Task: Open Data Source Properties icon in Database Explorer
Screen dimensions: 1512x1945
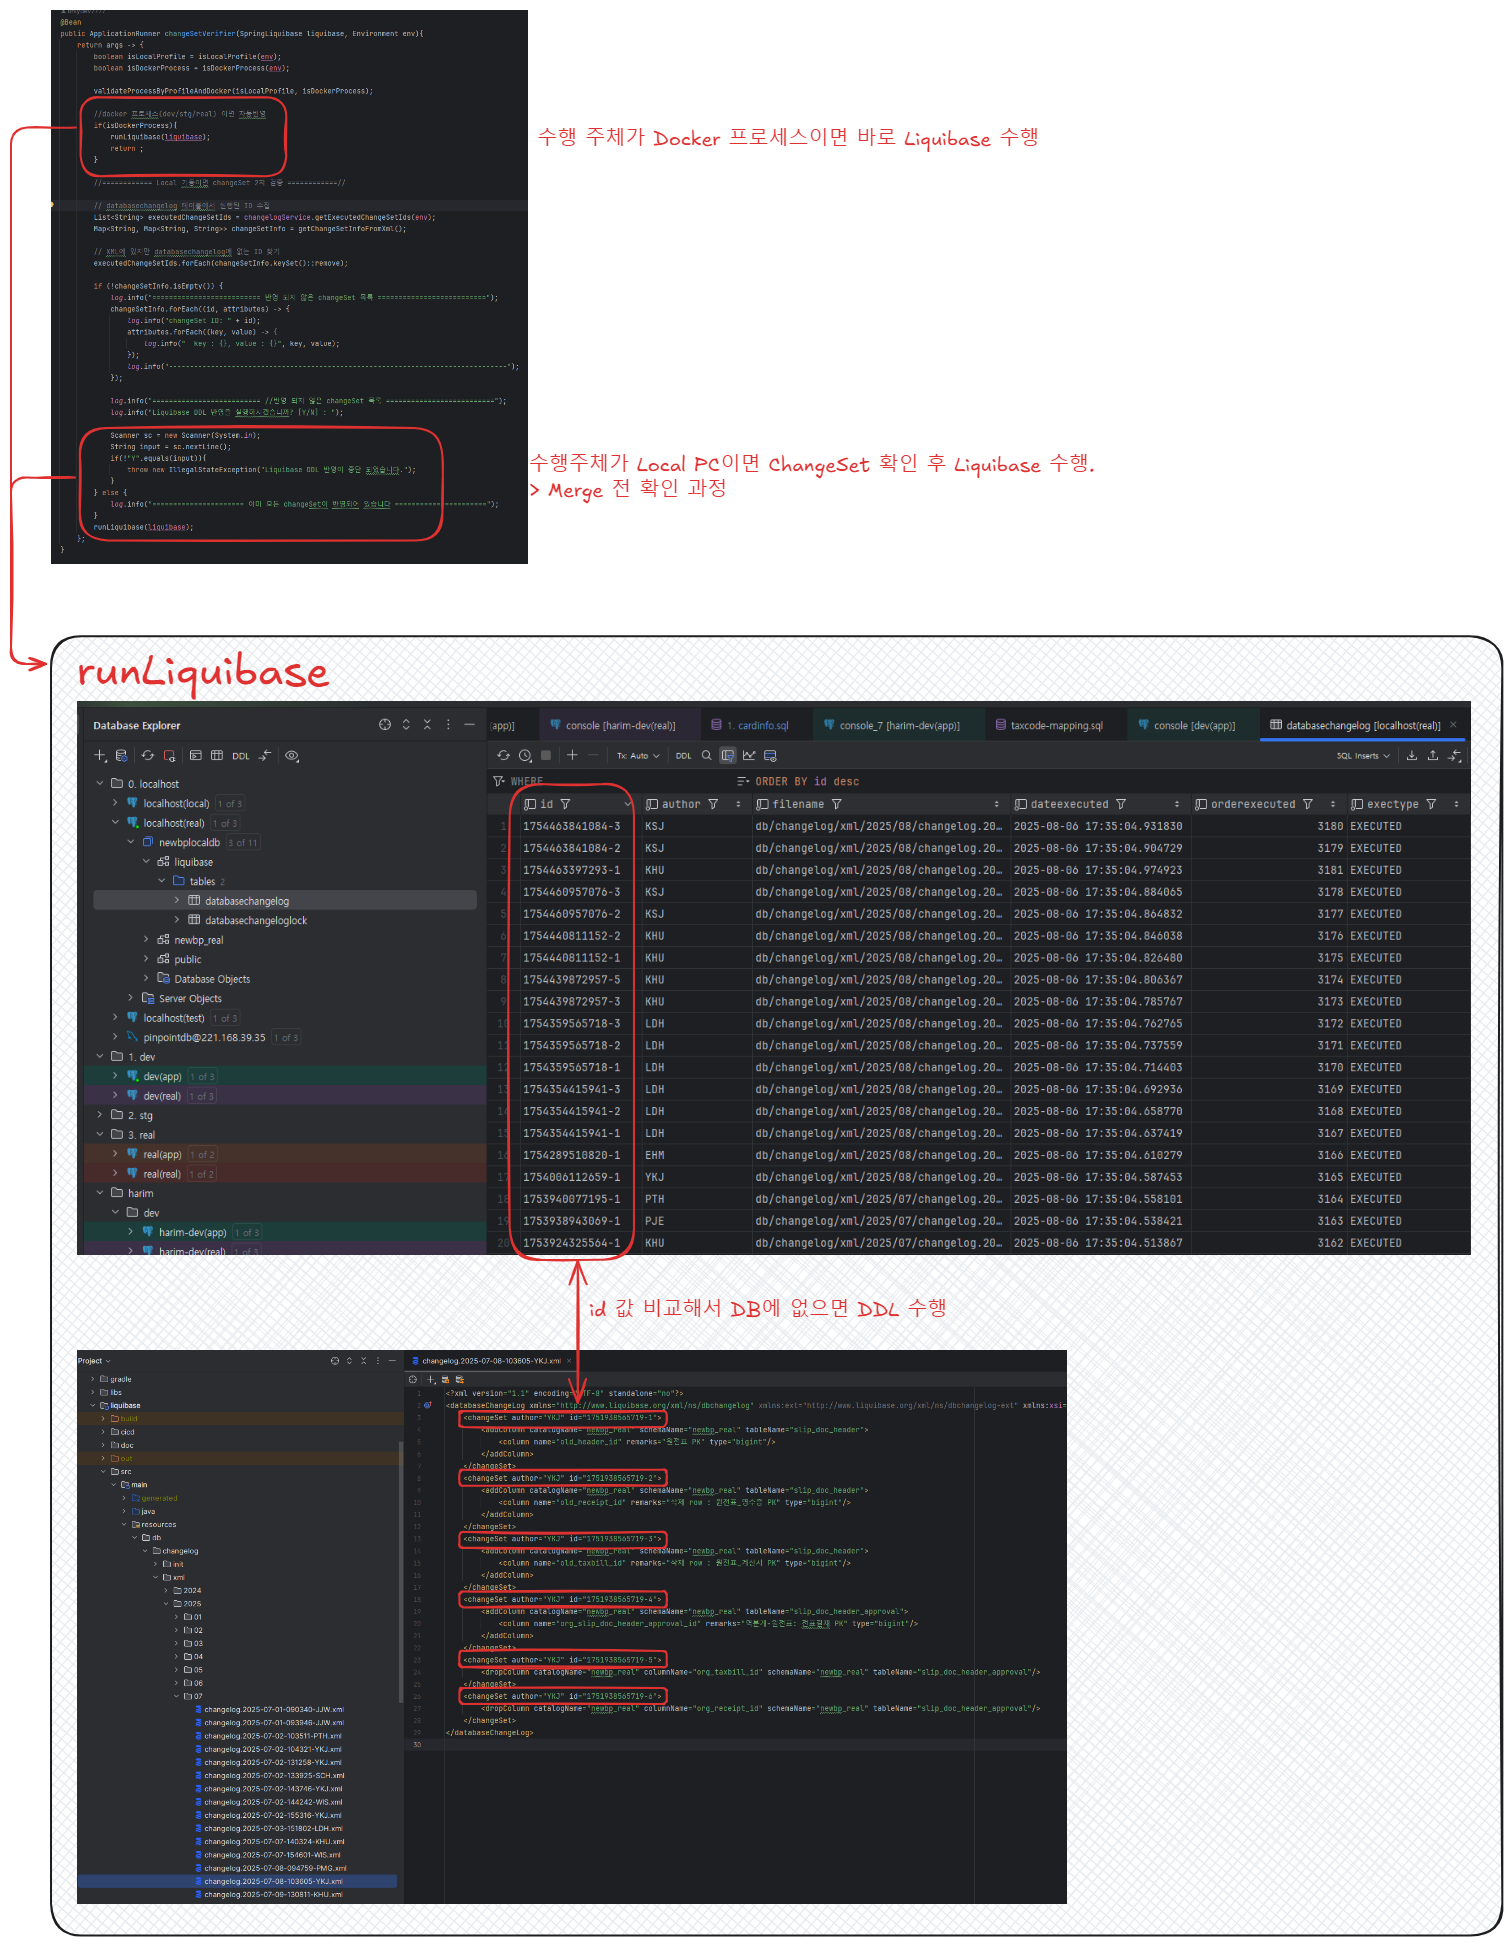Action: [x=122, y=756]
